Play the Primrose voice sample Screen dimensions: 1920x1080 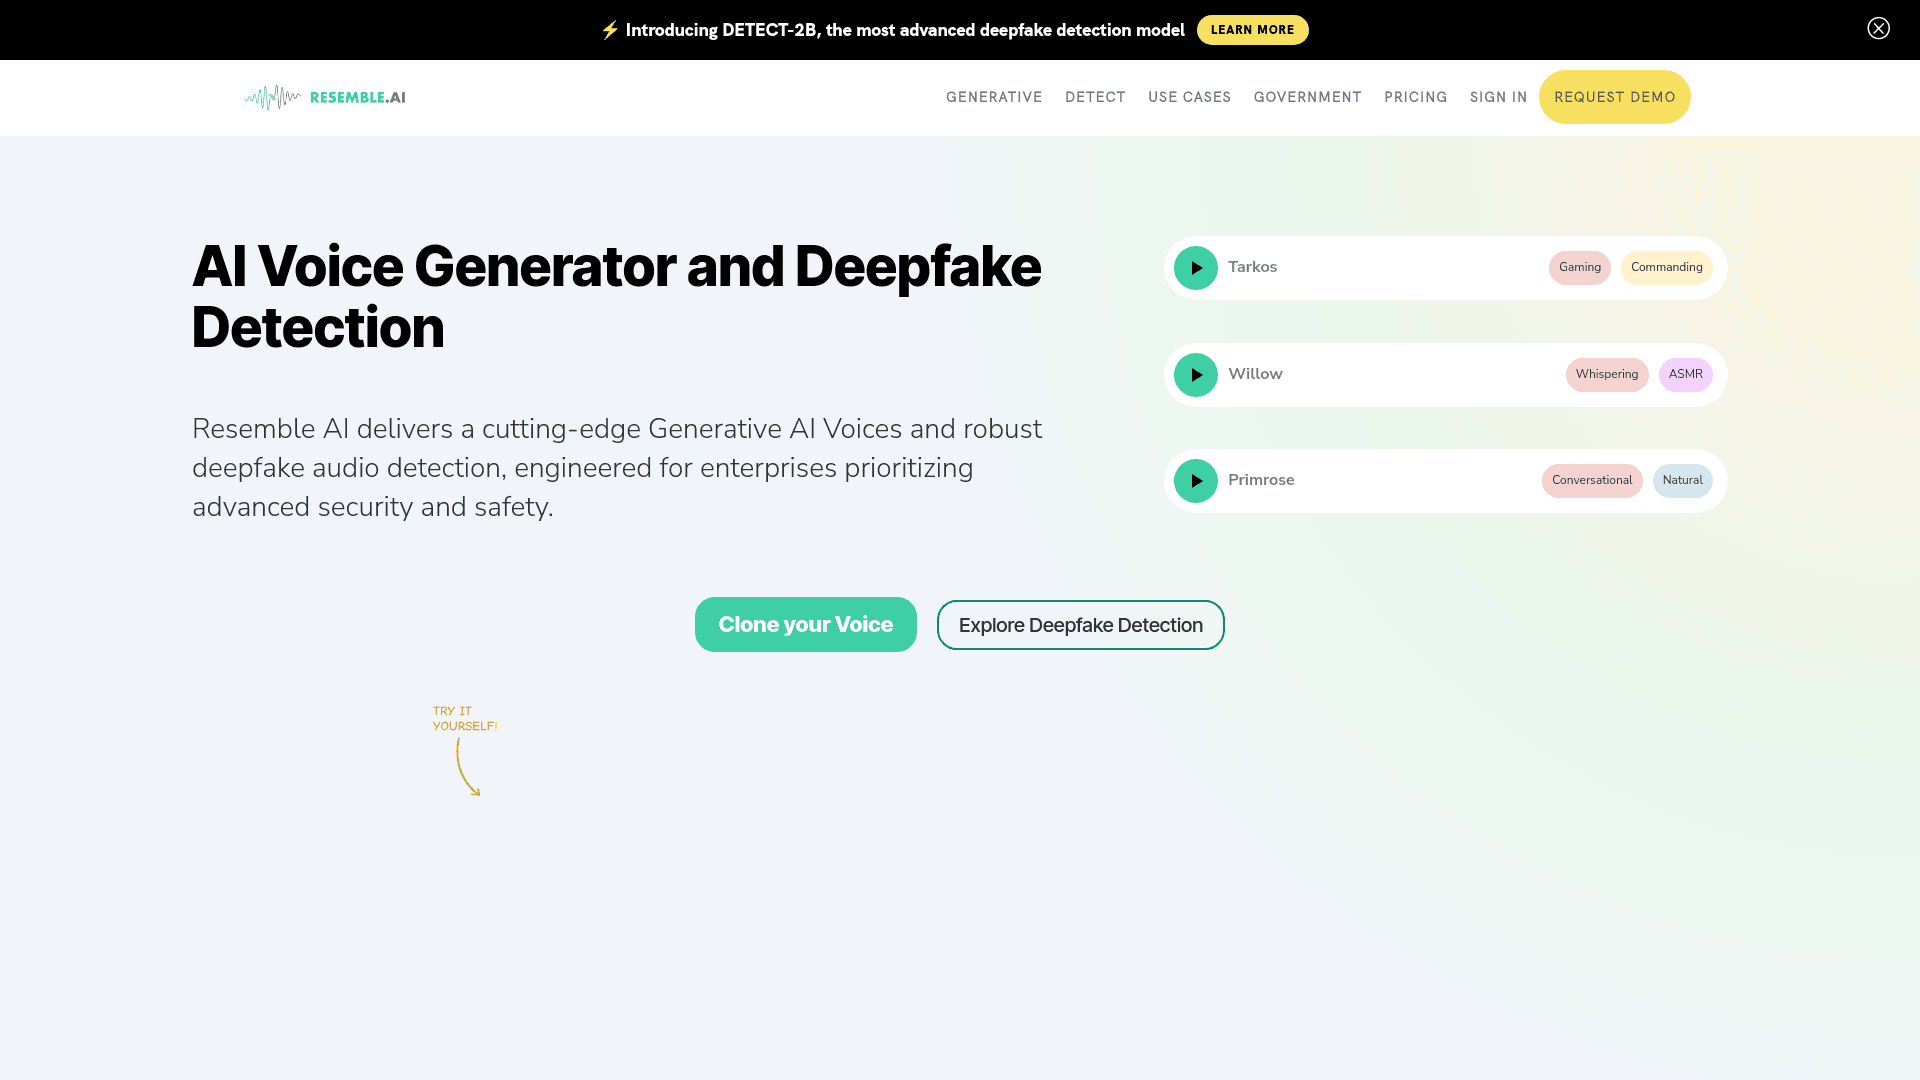tap(1195, 481)
